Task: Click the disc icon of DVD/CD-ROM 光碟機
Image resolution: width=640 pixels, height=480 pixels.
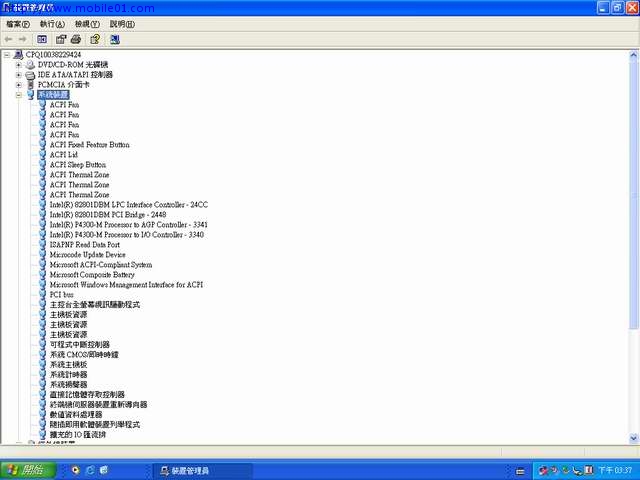Action: coord(30,64)
